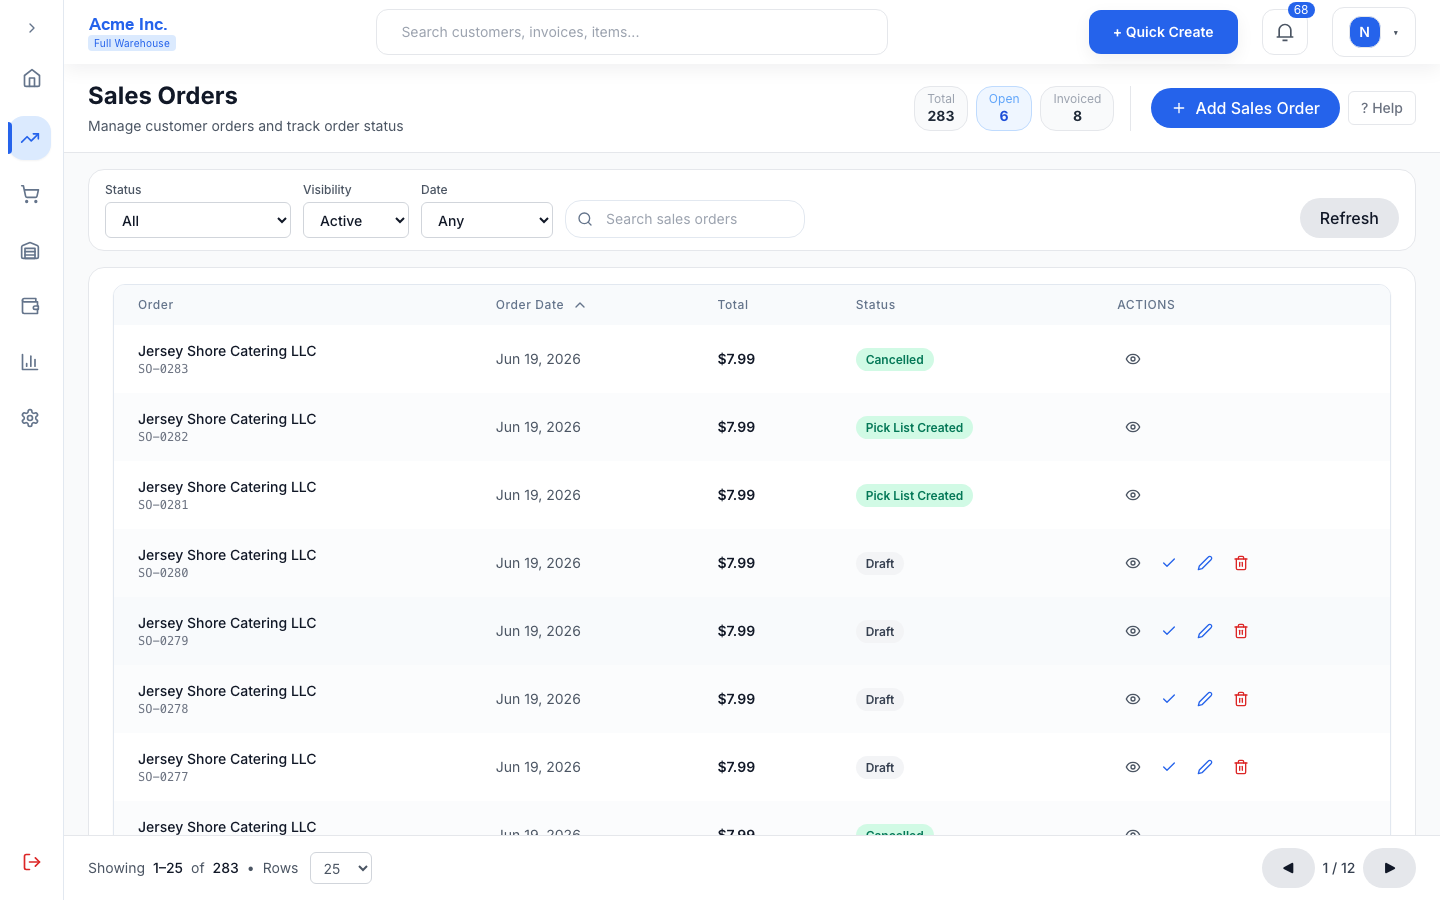The width and height of the screenshot is (1440, 900).
Task: Click order number SO-0283
Action: tap(163, 369)
